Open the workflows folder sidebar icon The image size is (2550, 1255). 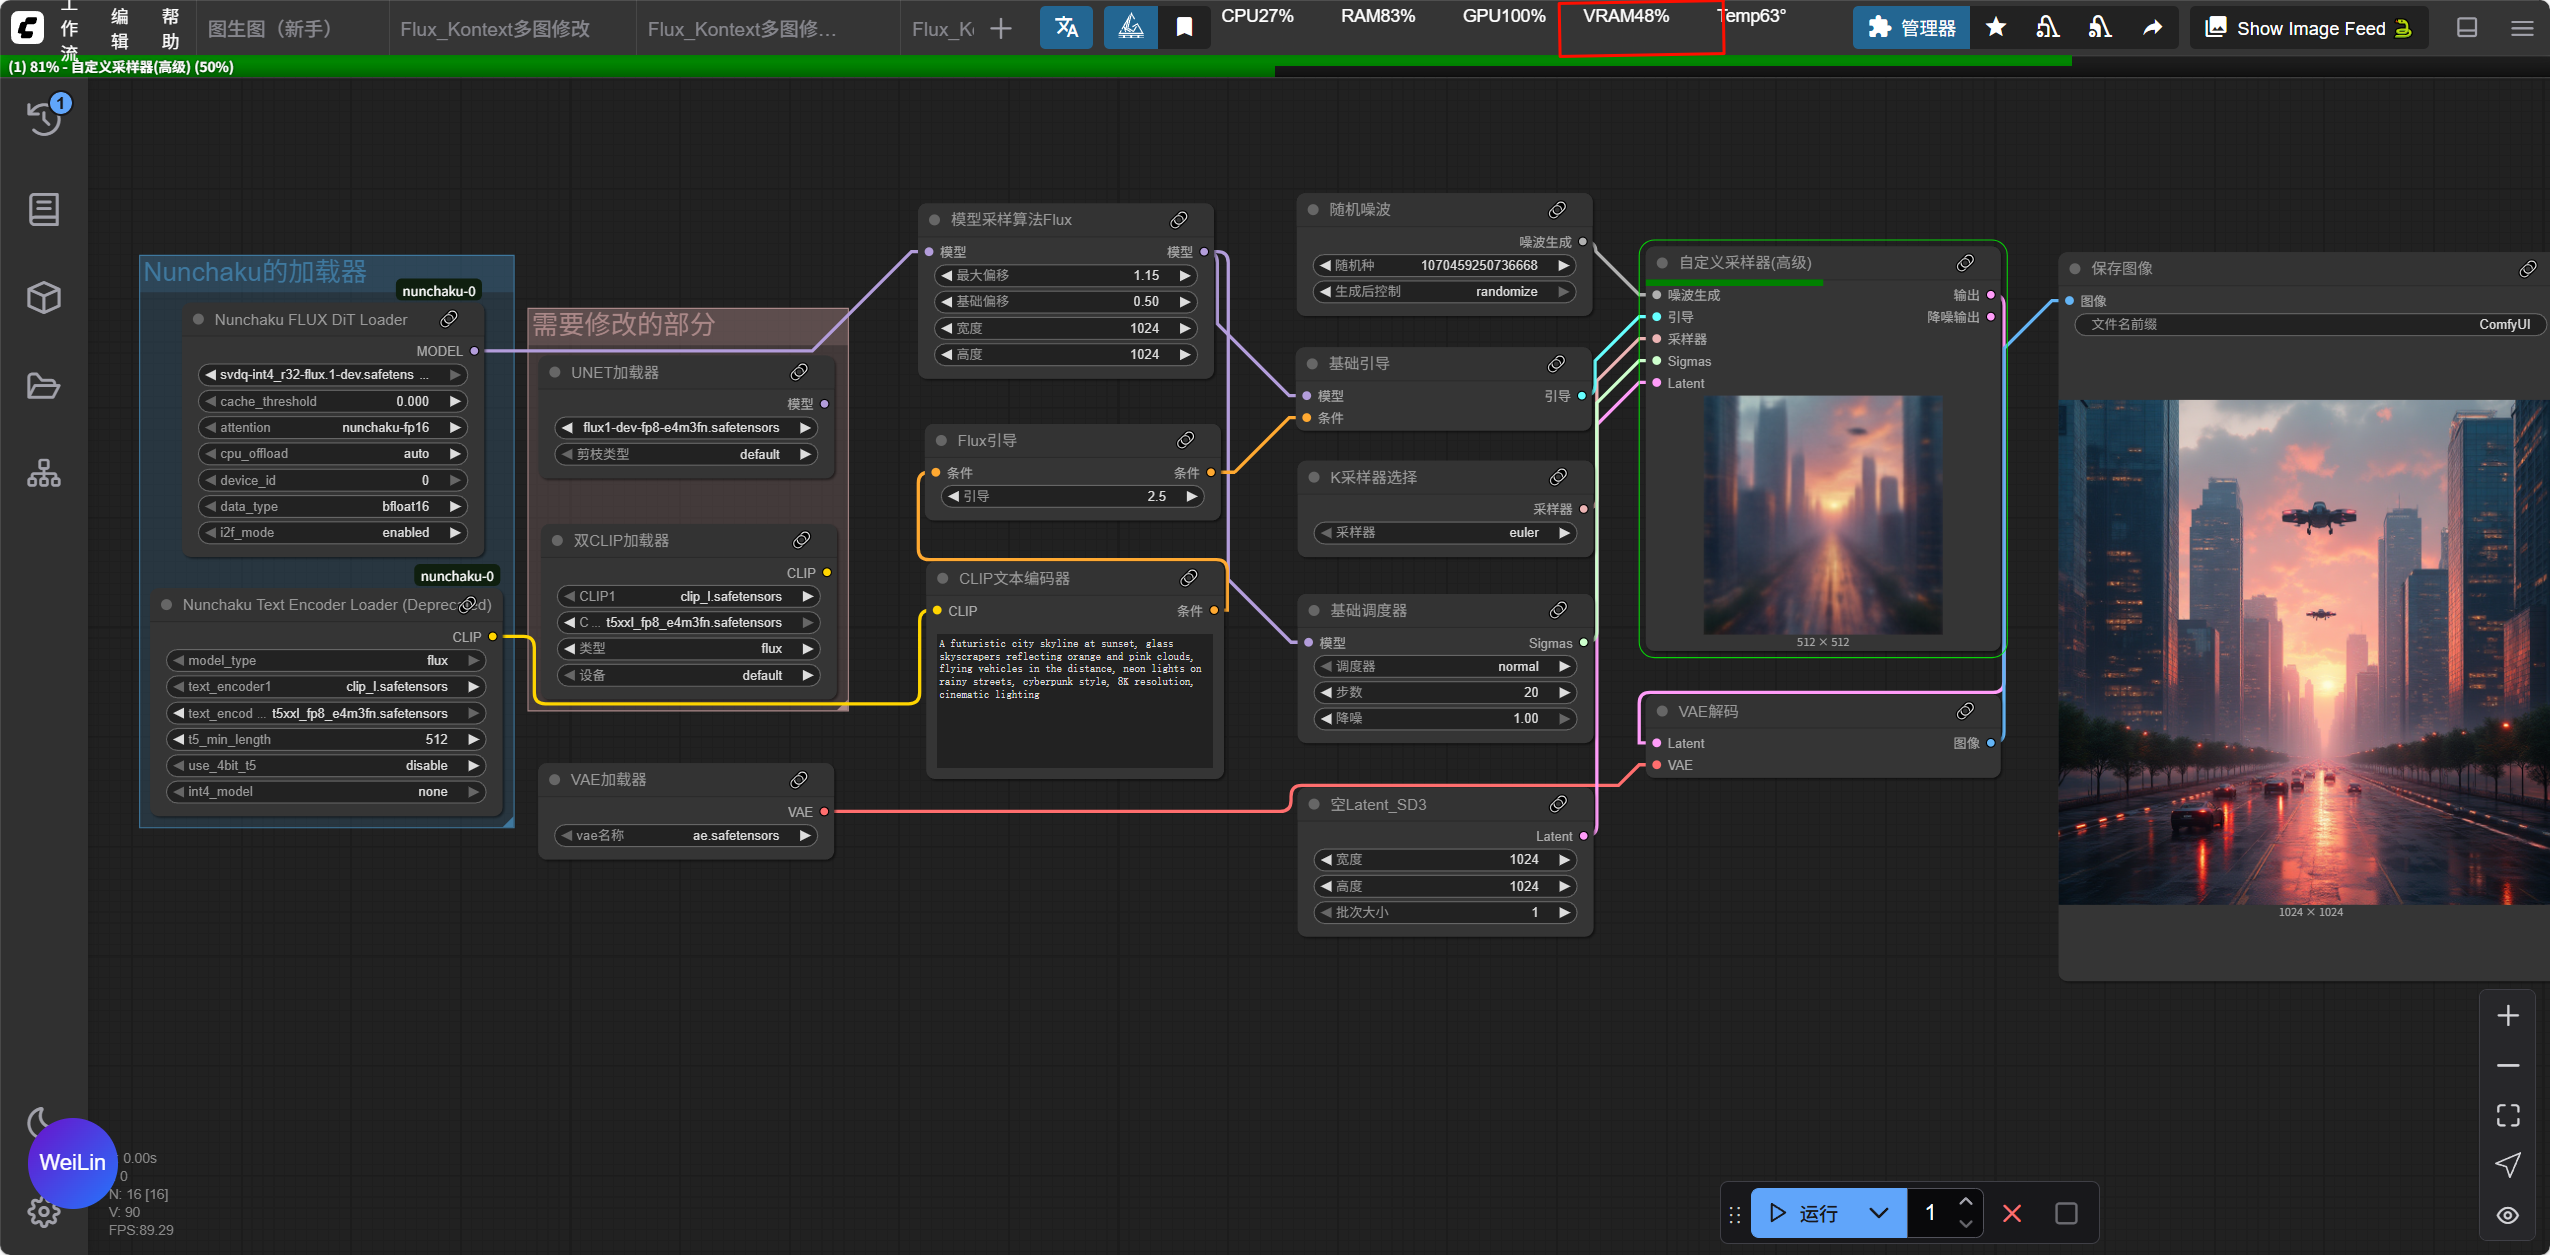[x=44, y=386]
